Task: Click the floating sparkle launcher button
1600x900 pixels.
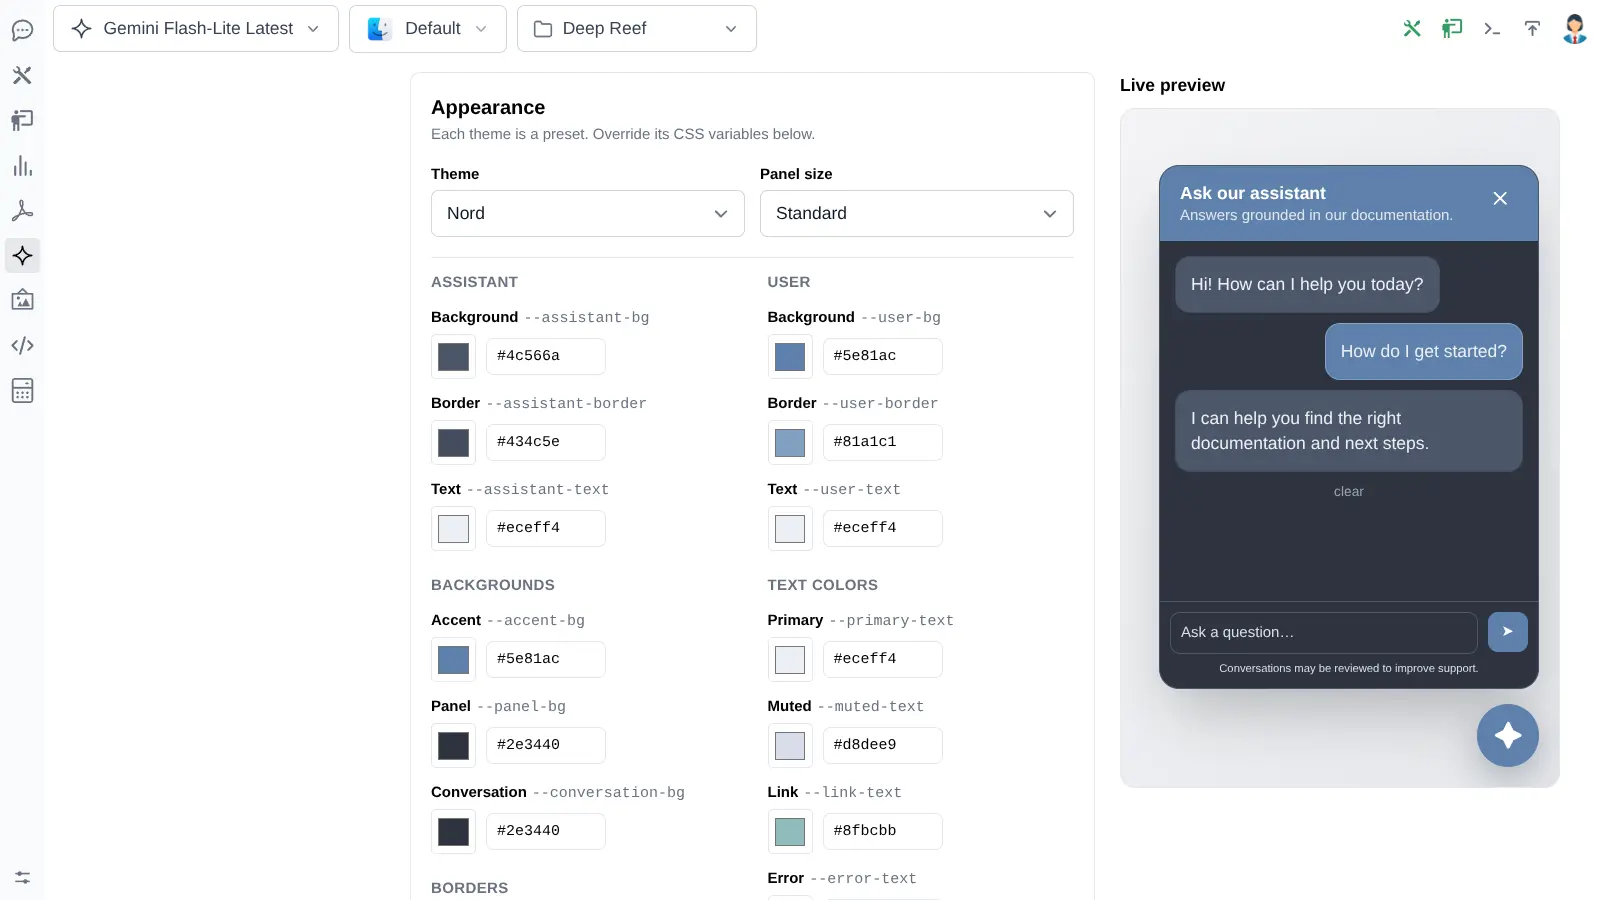Action: coord(1508,736)
